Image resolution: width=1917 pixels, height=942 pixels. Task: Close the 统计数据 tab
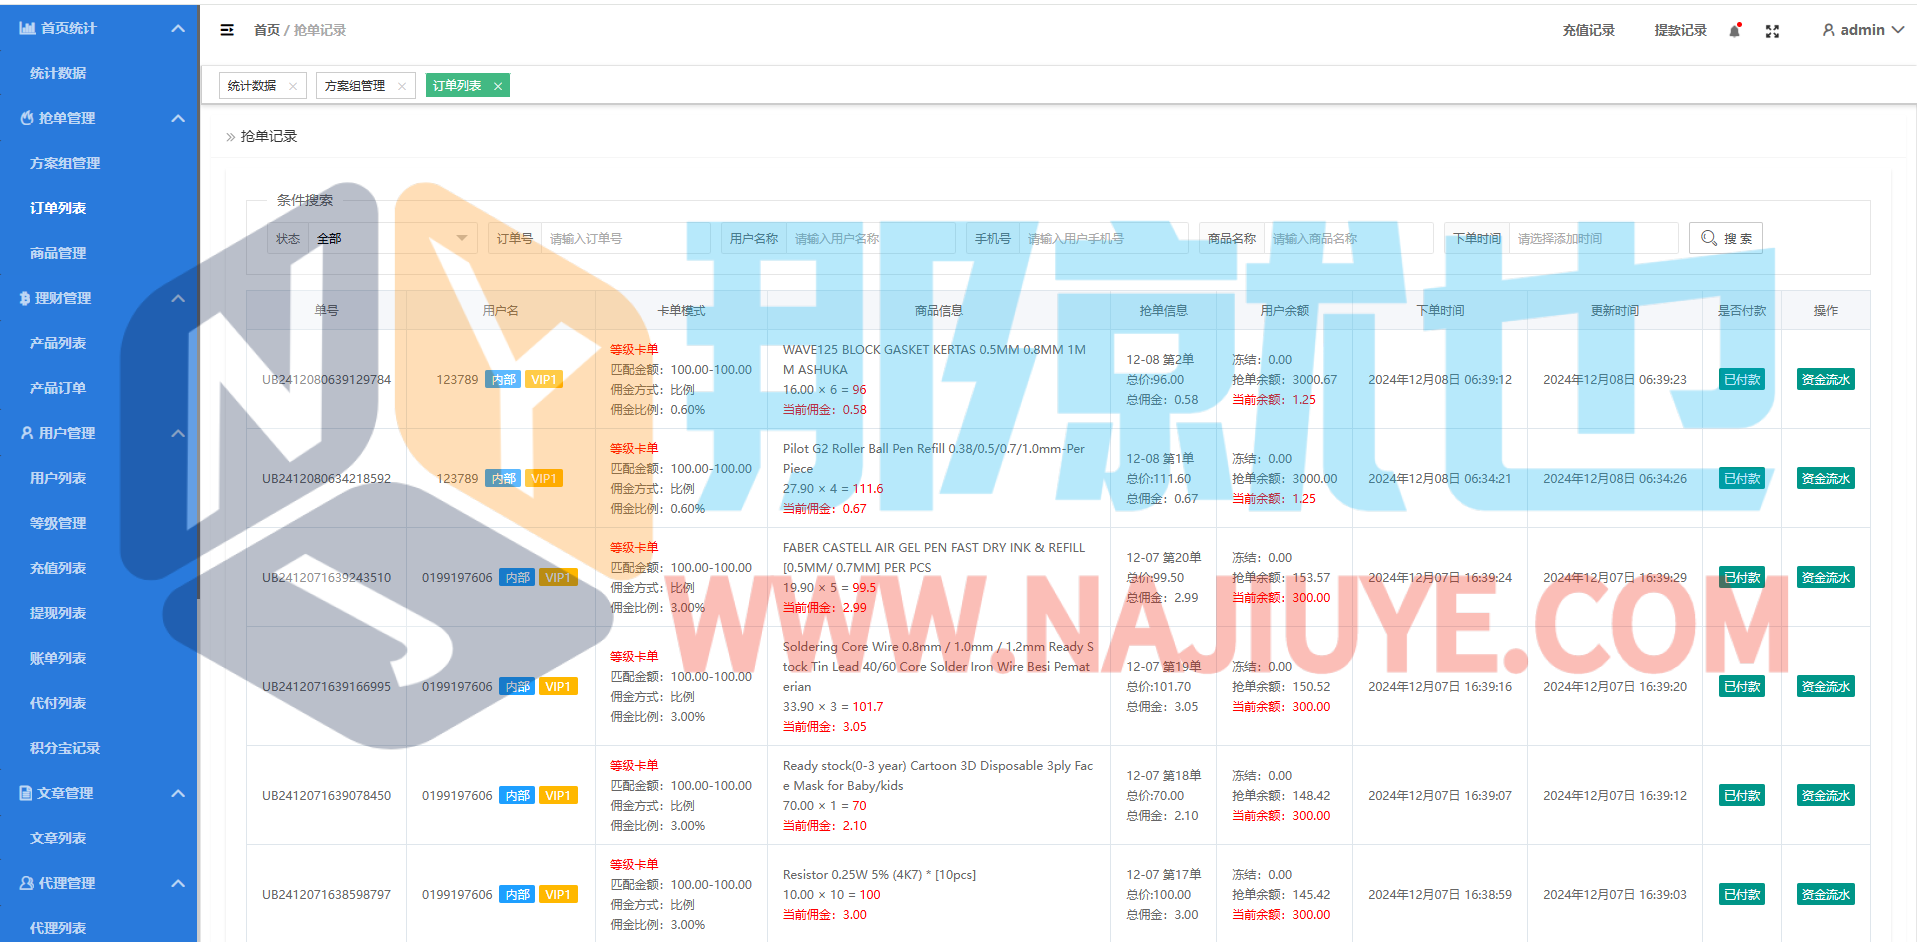293,86
